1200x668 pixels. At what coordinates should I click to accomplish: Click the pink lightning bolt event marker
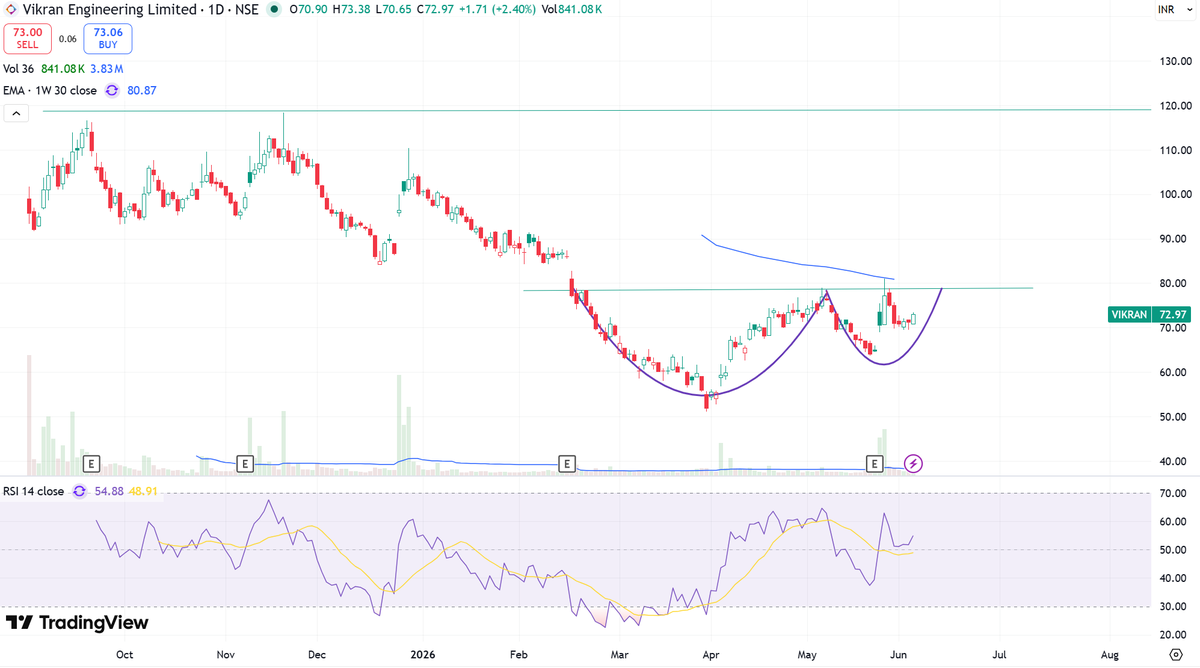(x=913, y=463)
